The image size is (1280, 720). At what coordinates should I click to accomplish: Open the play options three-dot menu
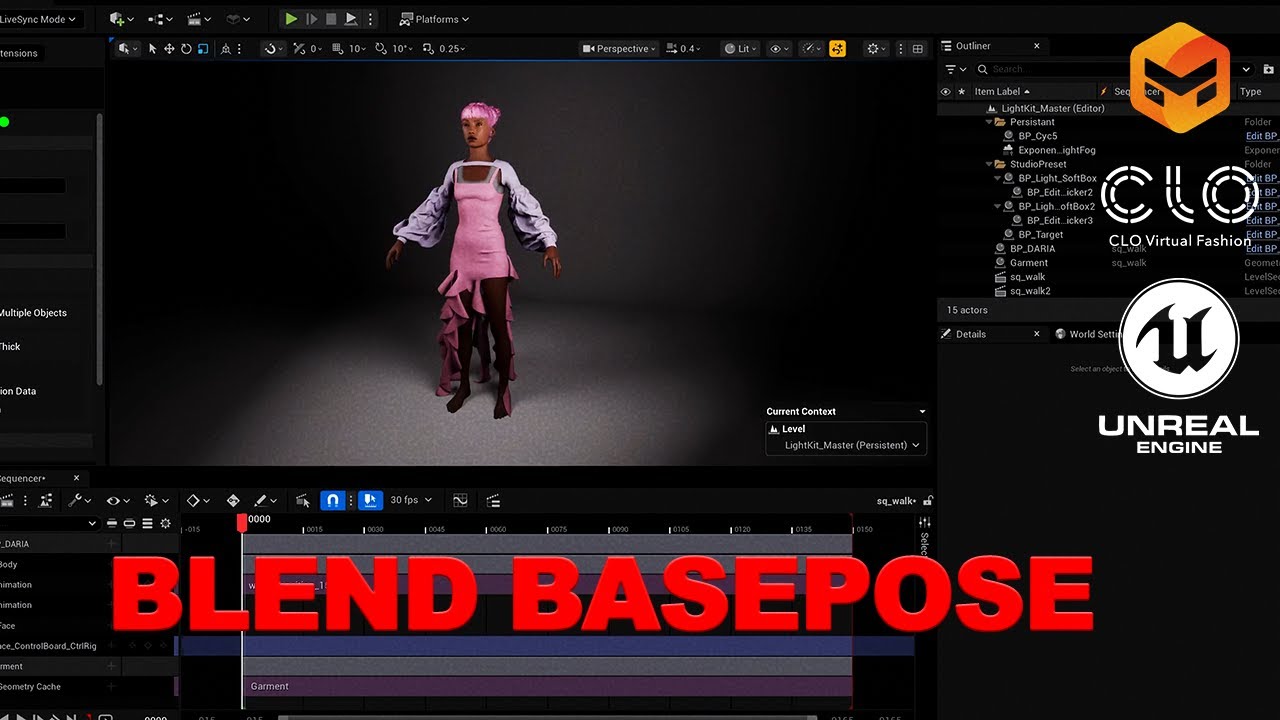tap(371, 19)
